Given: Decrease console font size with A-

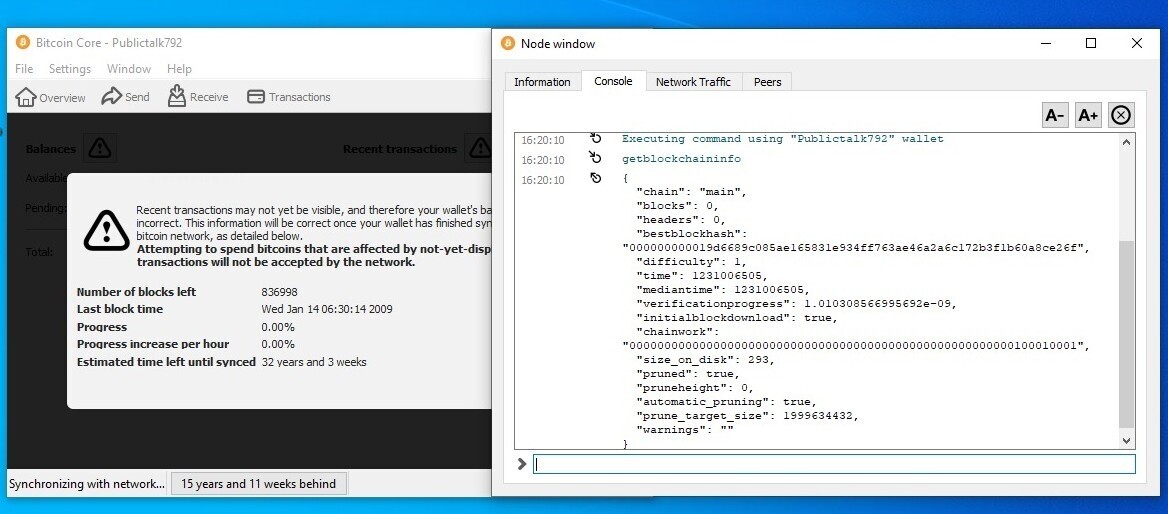Looking at the screenshot, I should click(x=1055, y=115).
